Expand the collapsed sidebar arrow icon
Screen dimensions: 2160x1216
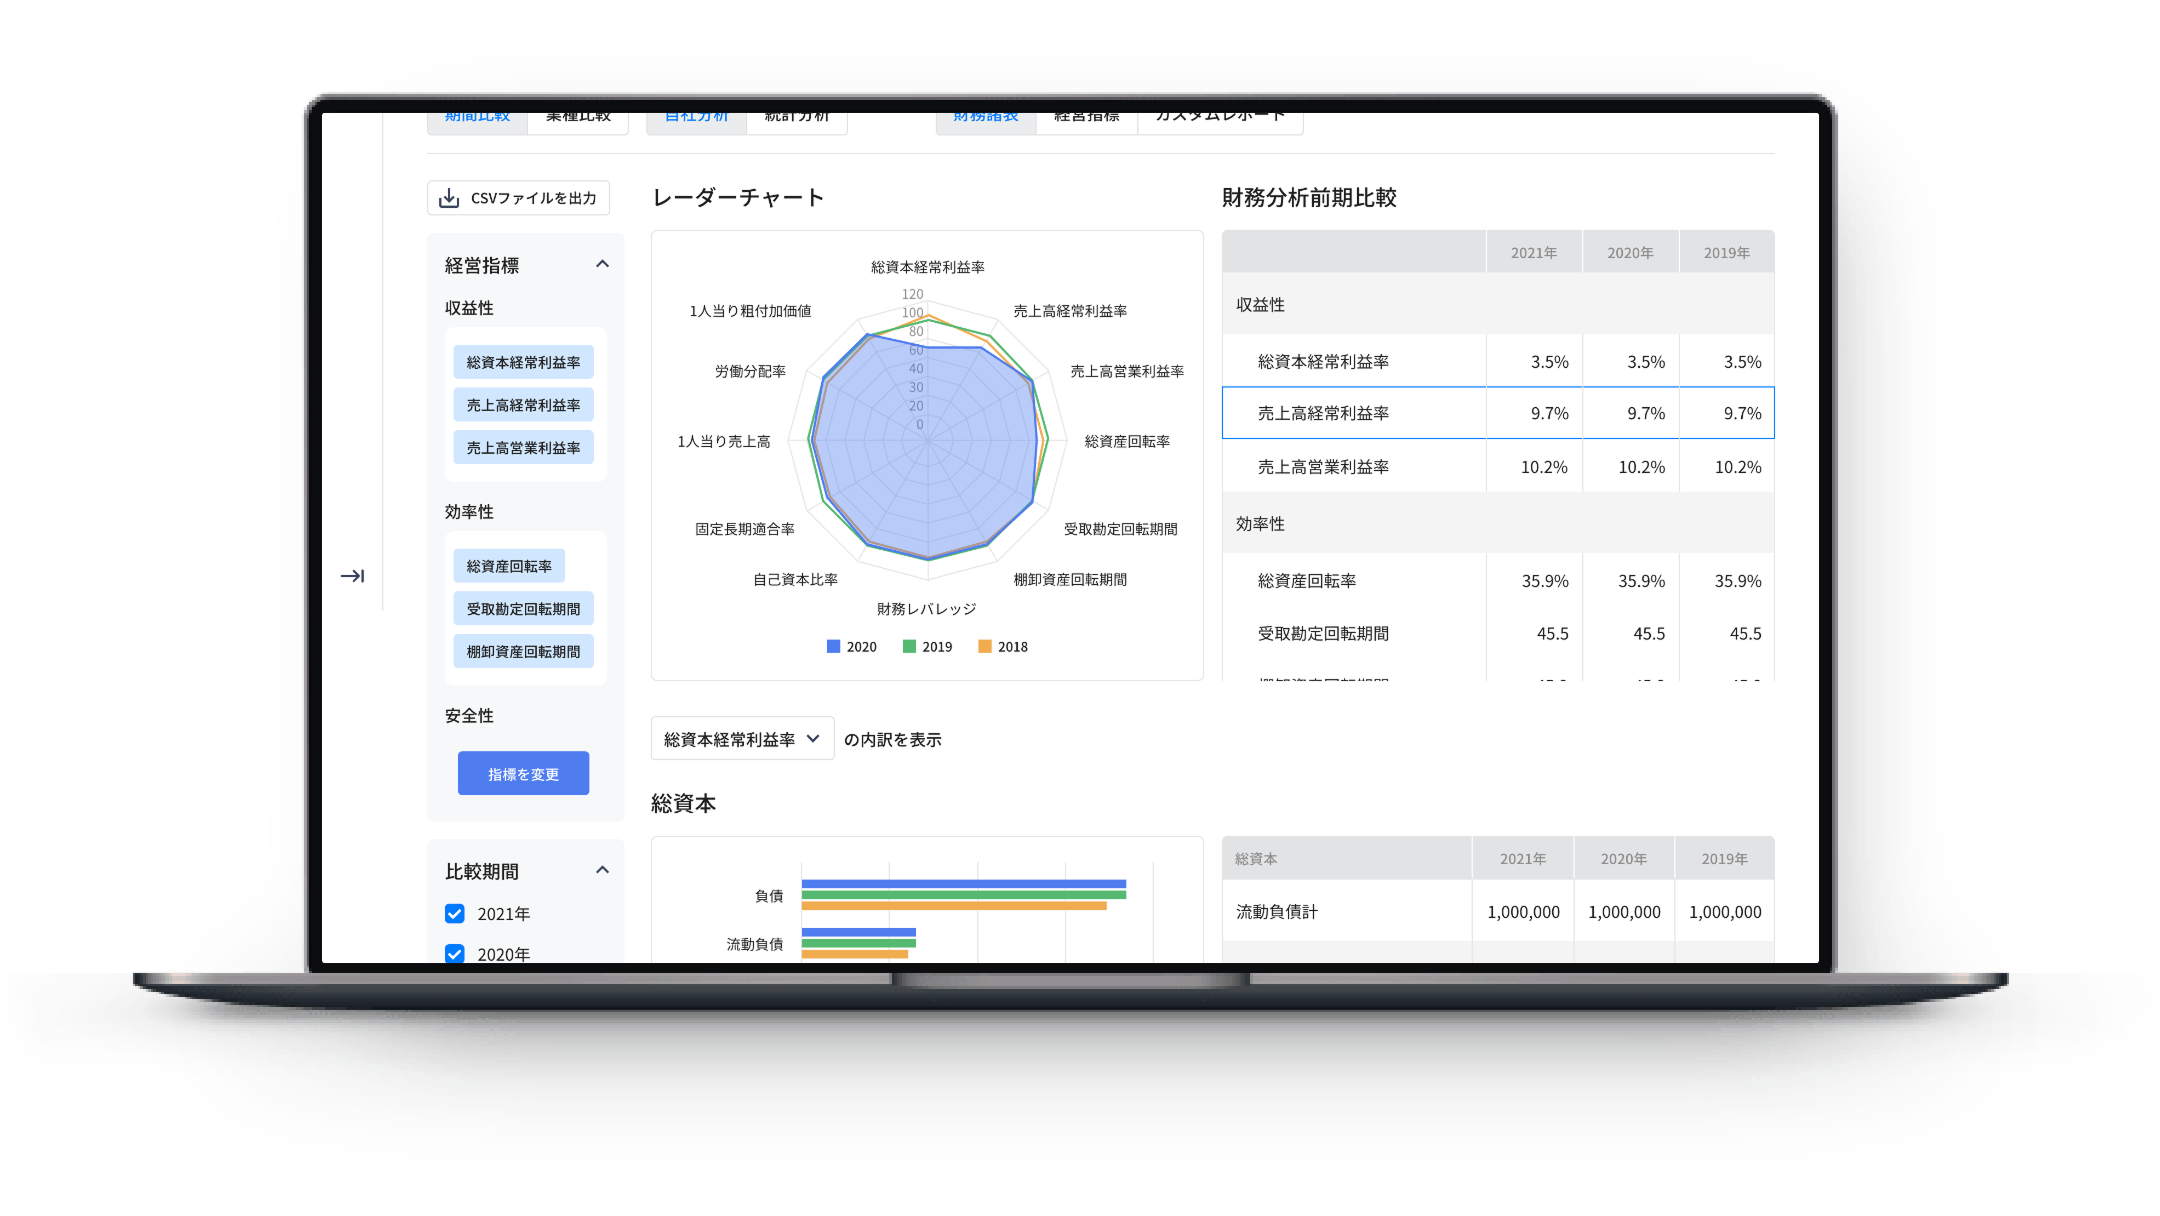352,576
